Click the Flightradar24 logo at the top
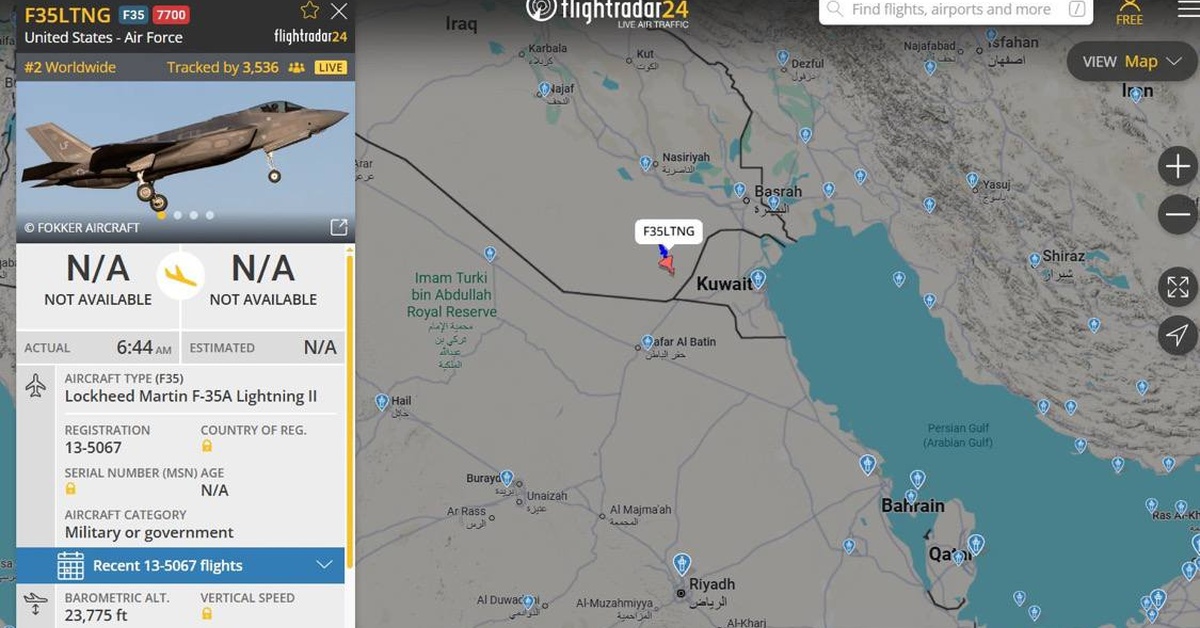The width and height of the screenshot is (1200, 628). coord(607,12)
